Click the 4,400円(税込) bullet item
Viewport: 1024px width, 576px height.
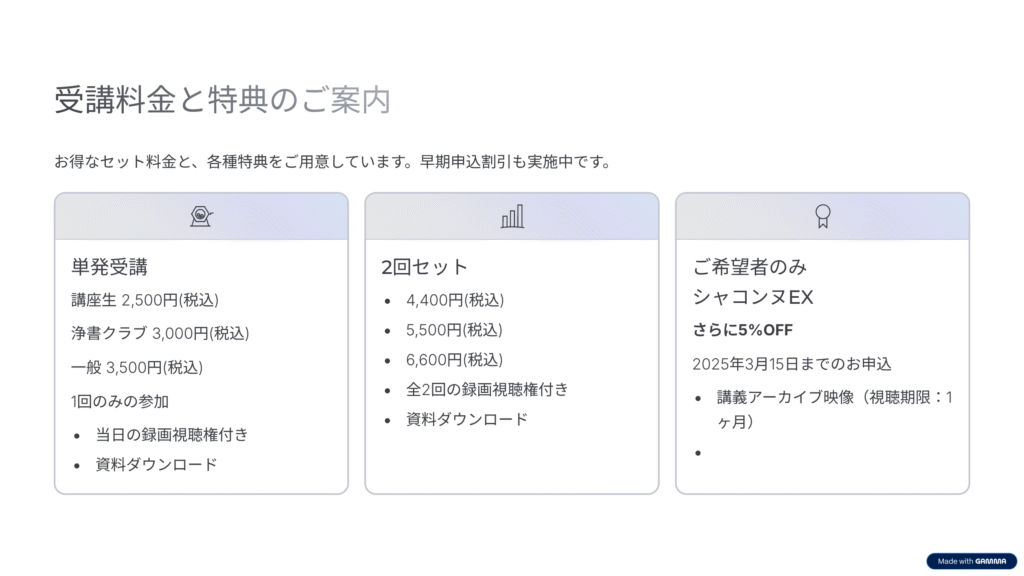coord(454,300)
